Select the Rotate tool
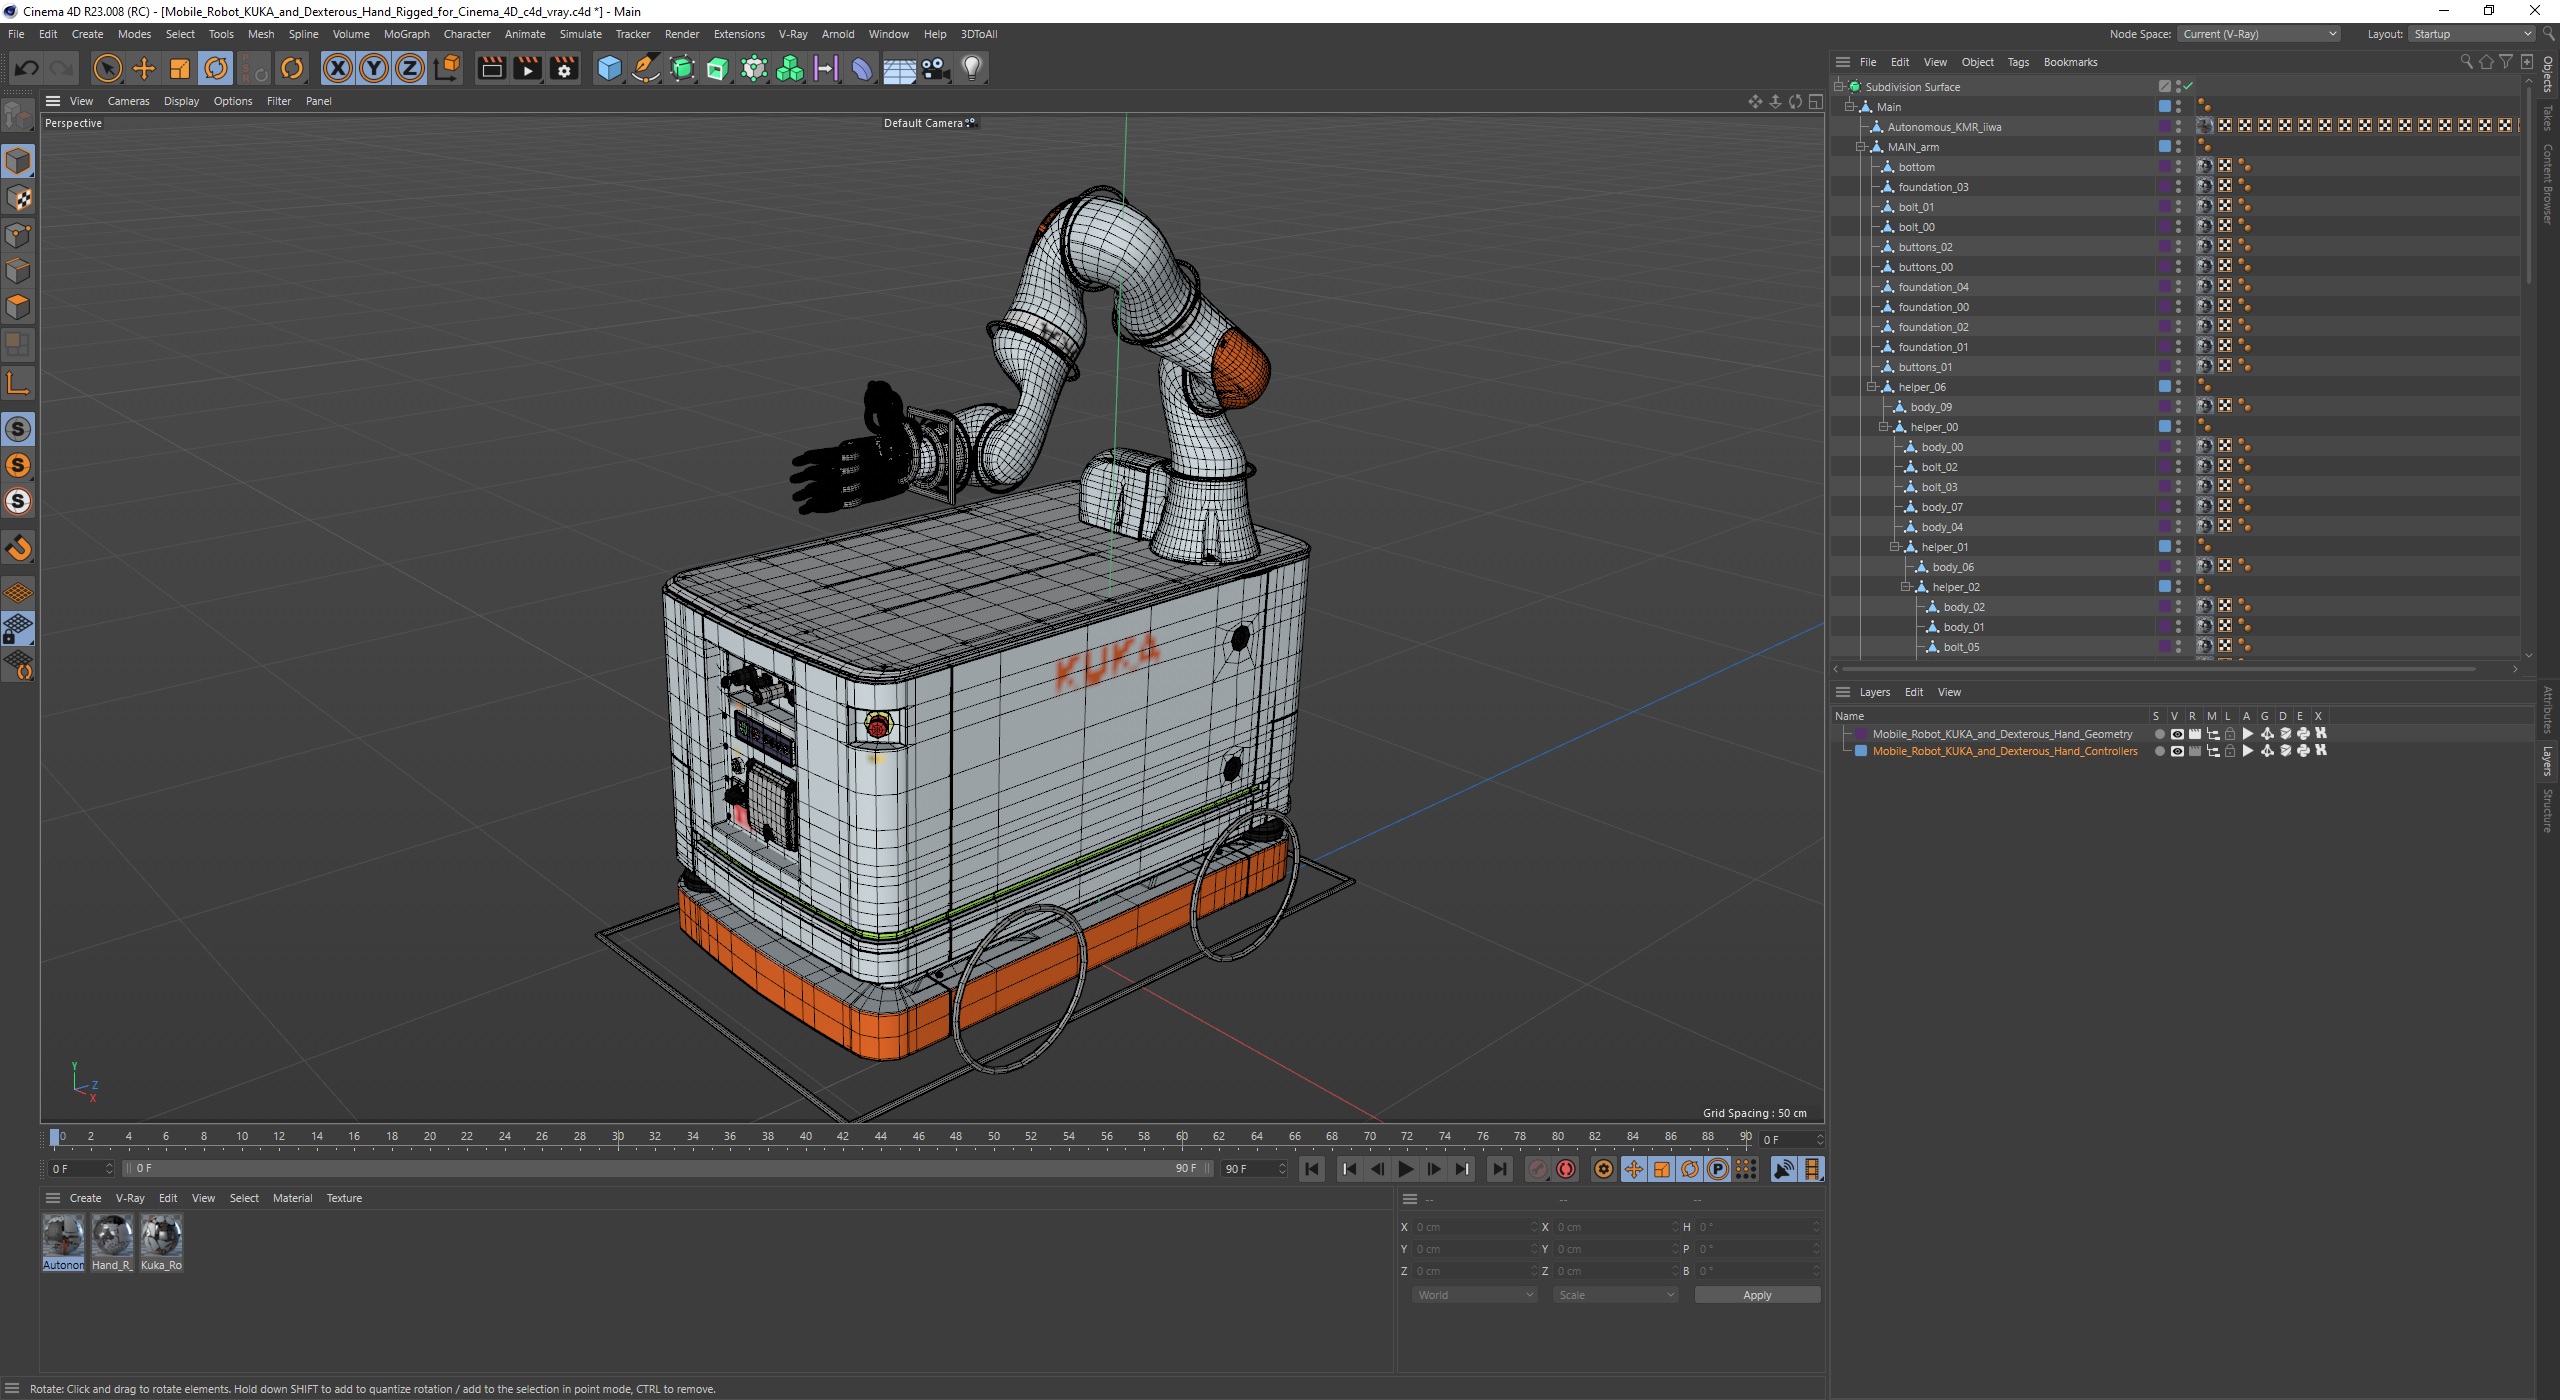Screen dimensions: 2560x1400 pyautogui.click(x=216, y=68)
